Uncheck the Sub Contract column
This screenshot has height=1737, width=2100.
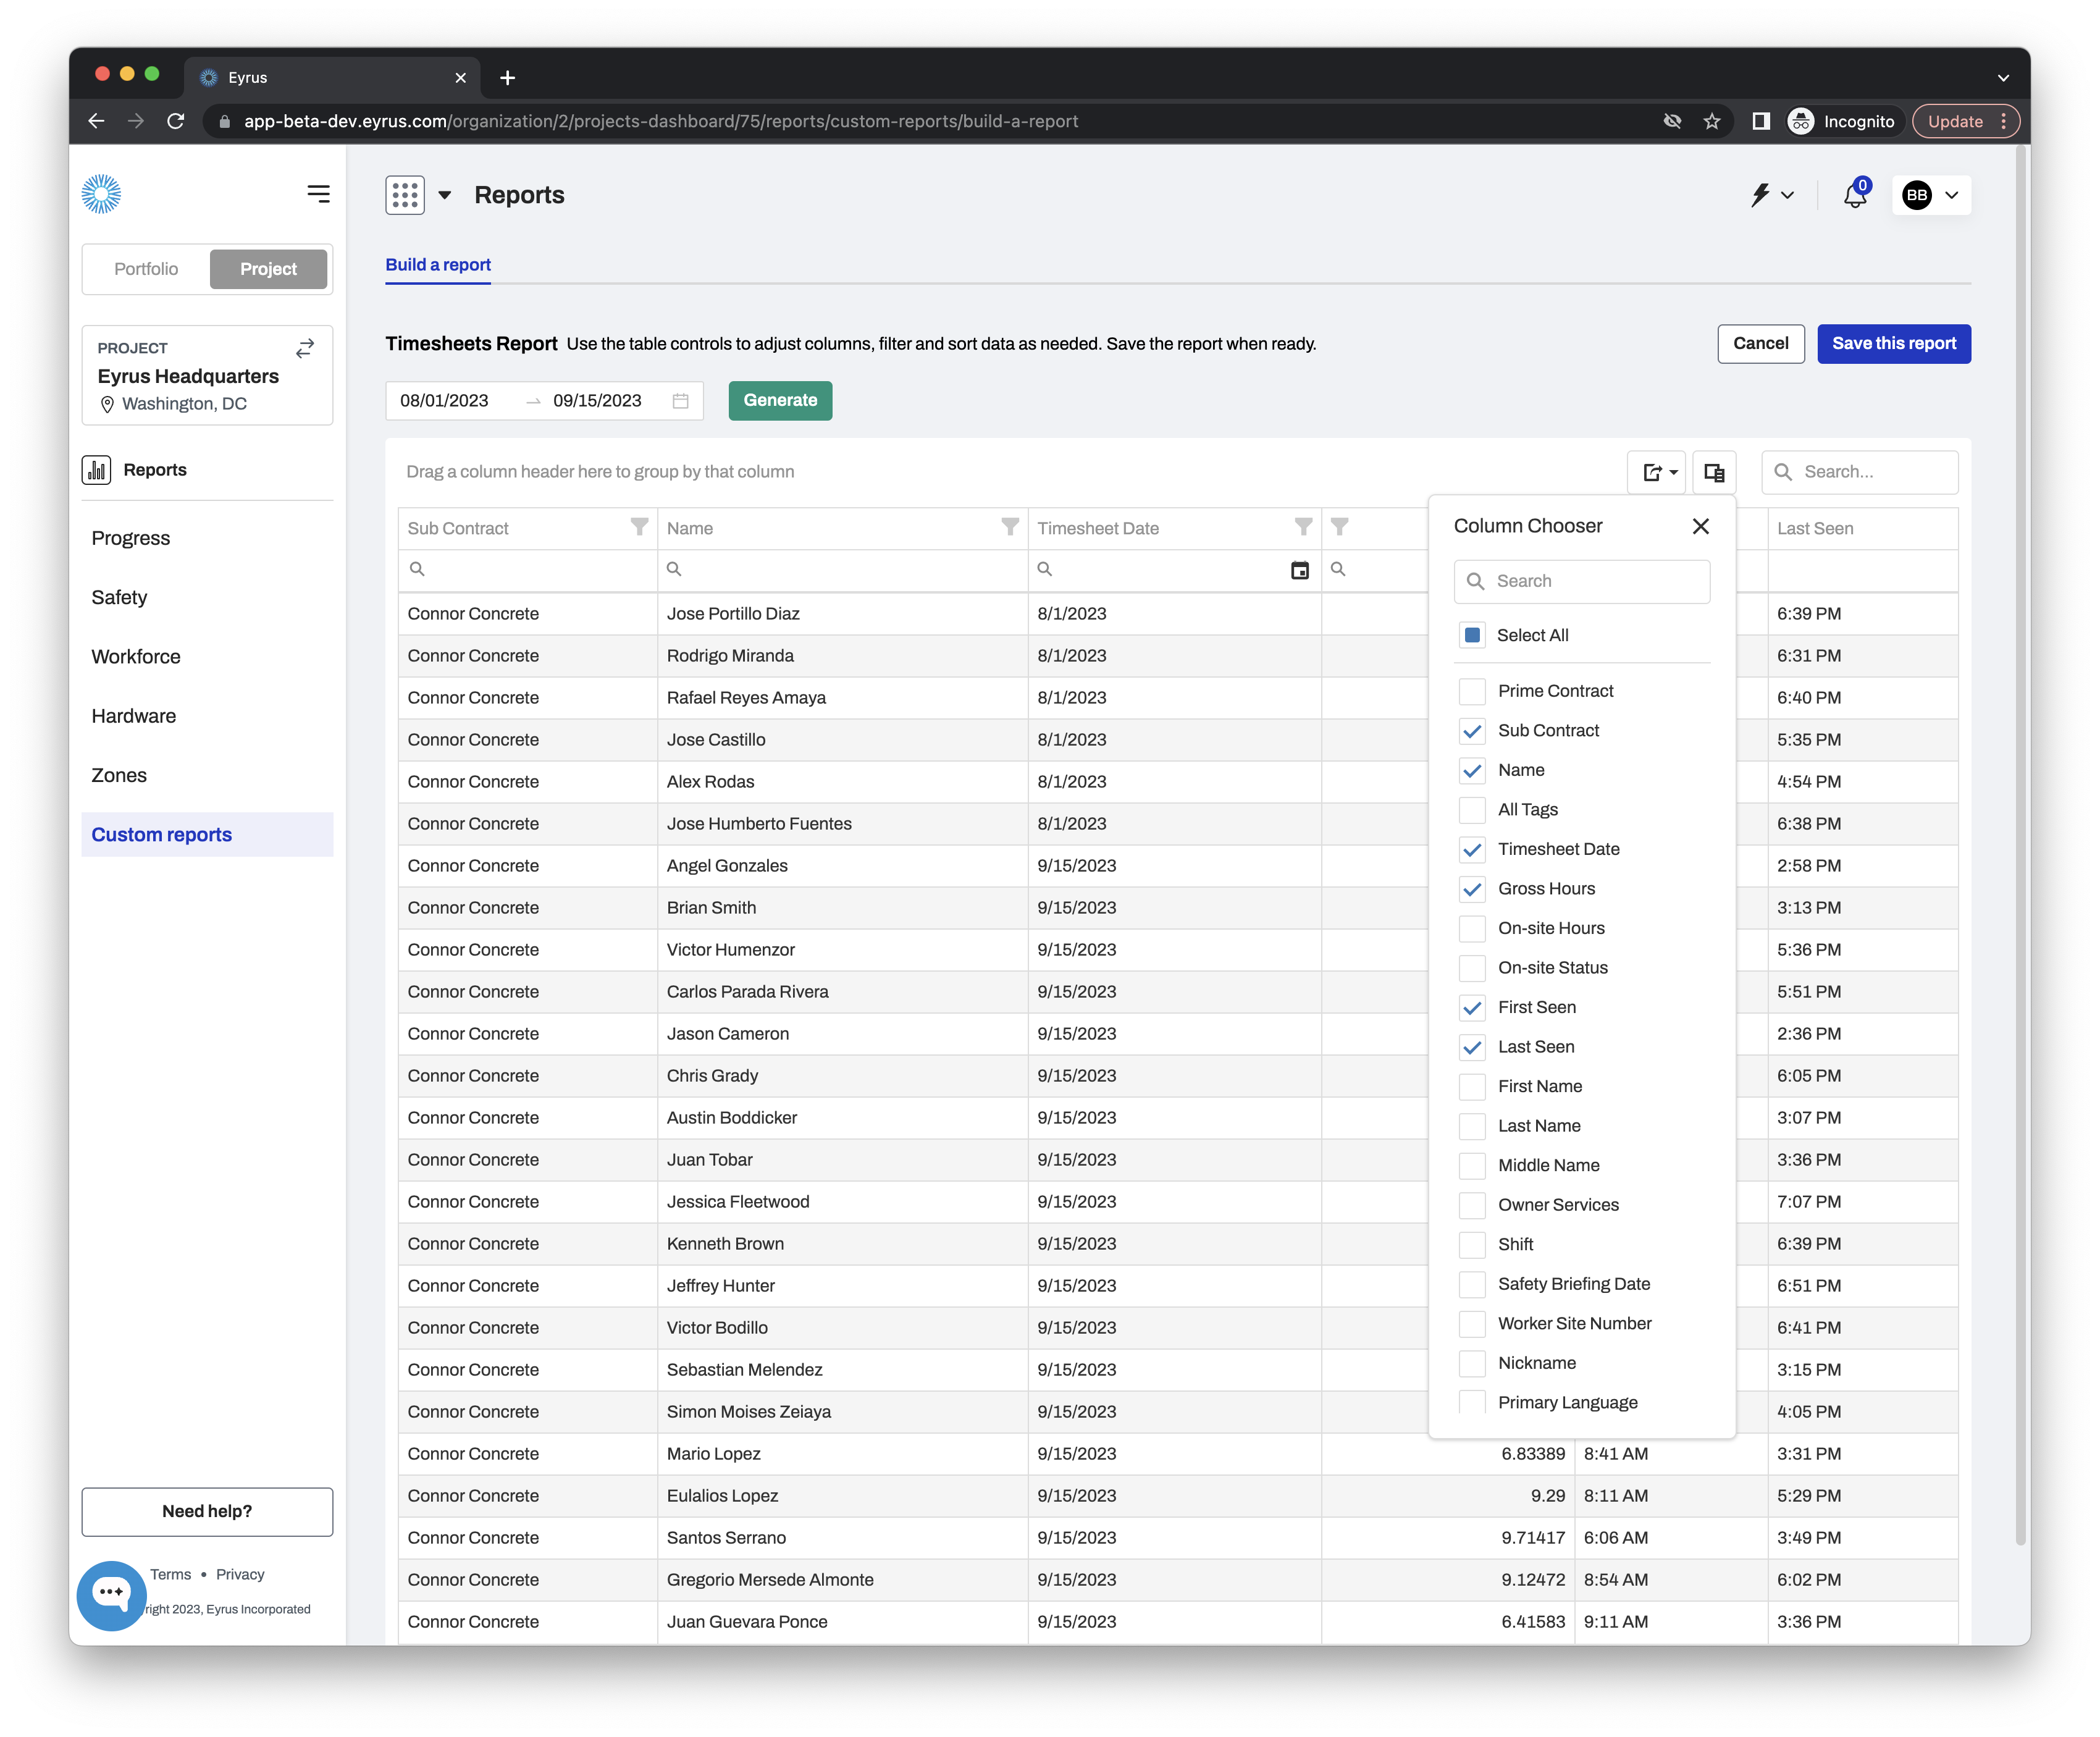(1472, 731)
